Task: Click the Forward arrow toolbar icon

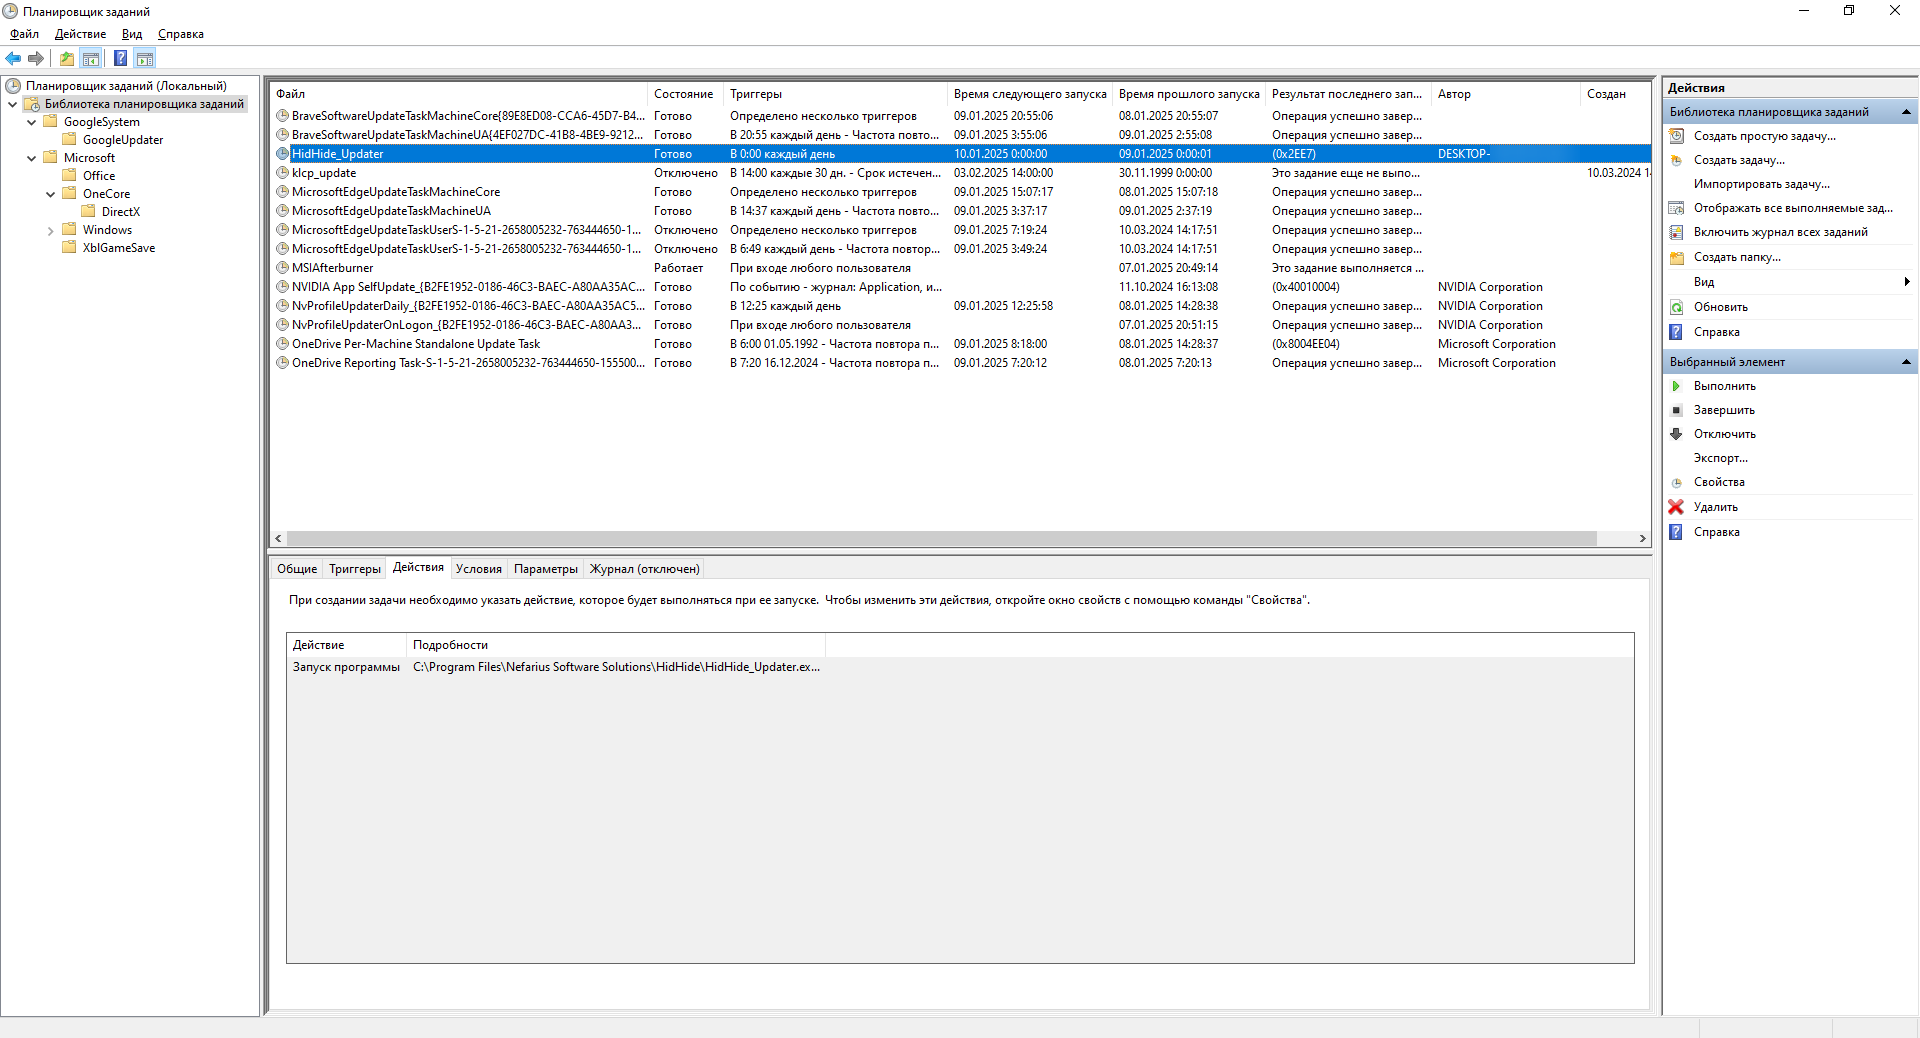Action: (36, 59)
